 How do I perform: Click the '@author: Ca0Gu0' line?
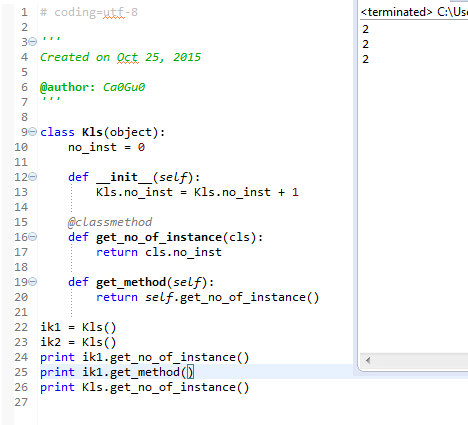pos(93,87)
